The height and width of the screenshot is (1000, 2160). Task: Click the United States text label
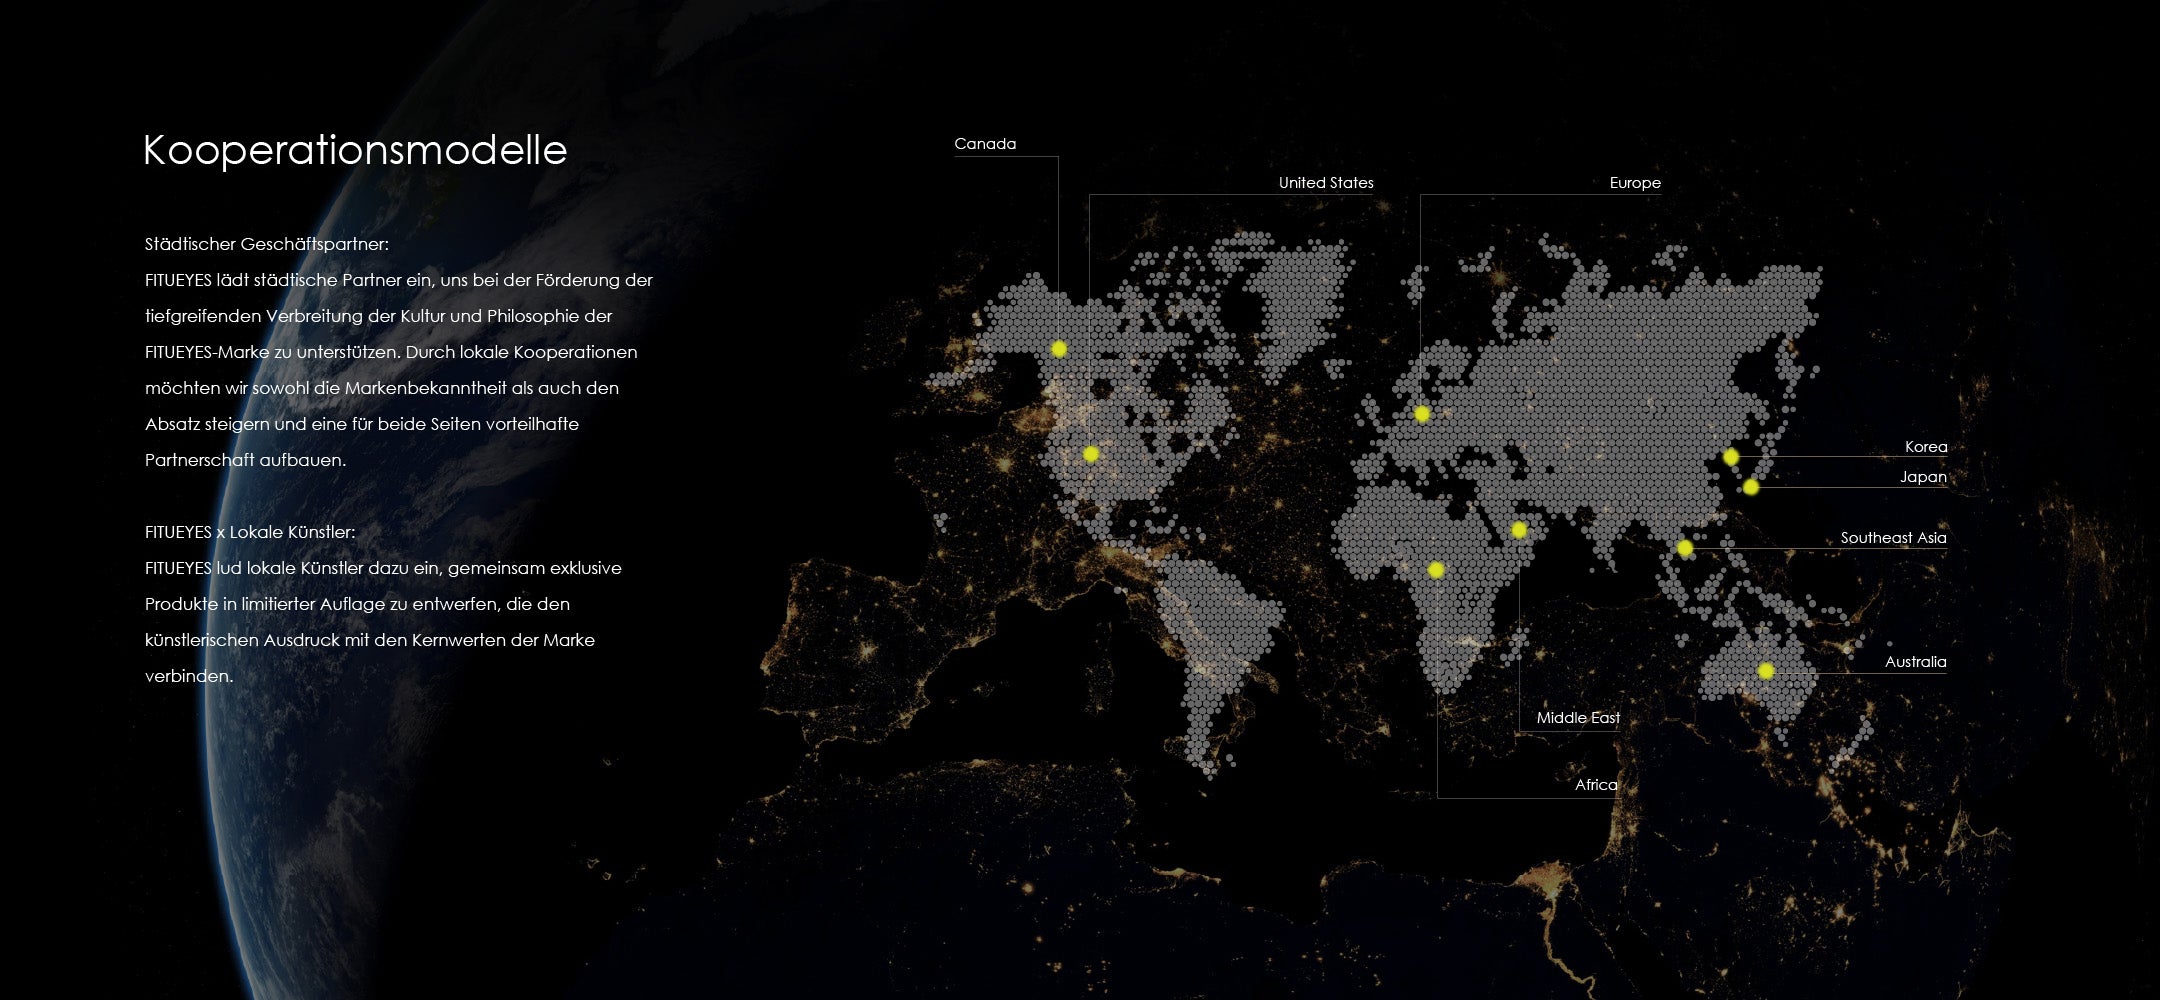point(1326,183)
